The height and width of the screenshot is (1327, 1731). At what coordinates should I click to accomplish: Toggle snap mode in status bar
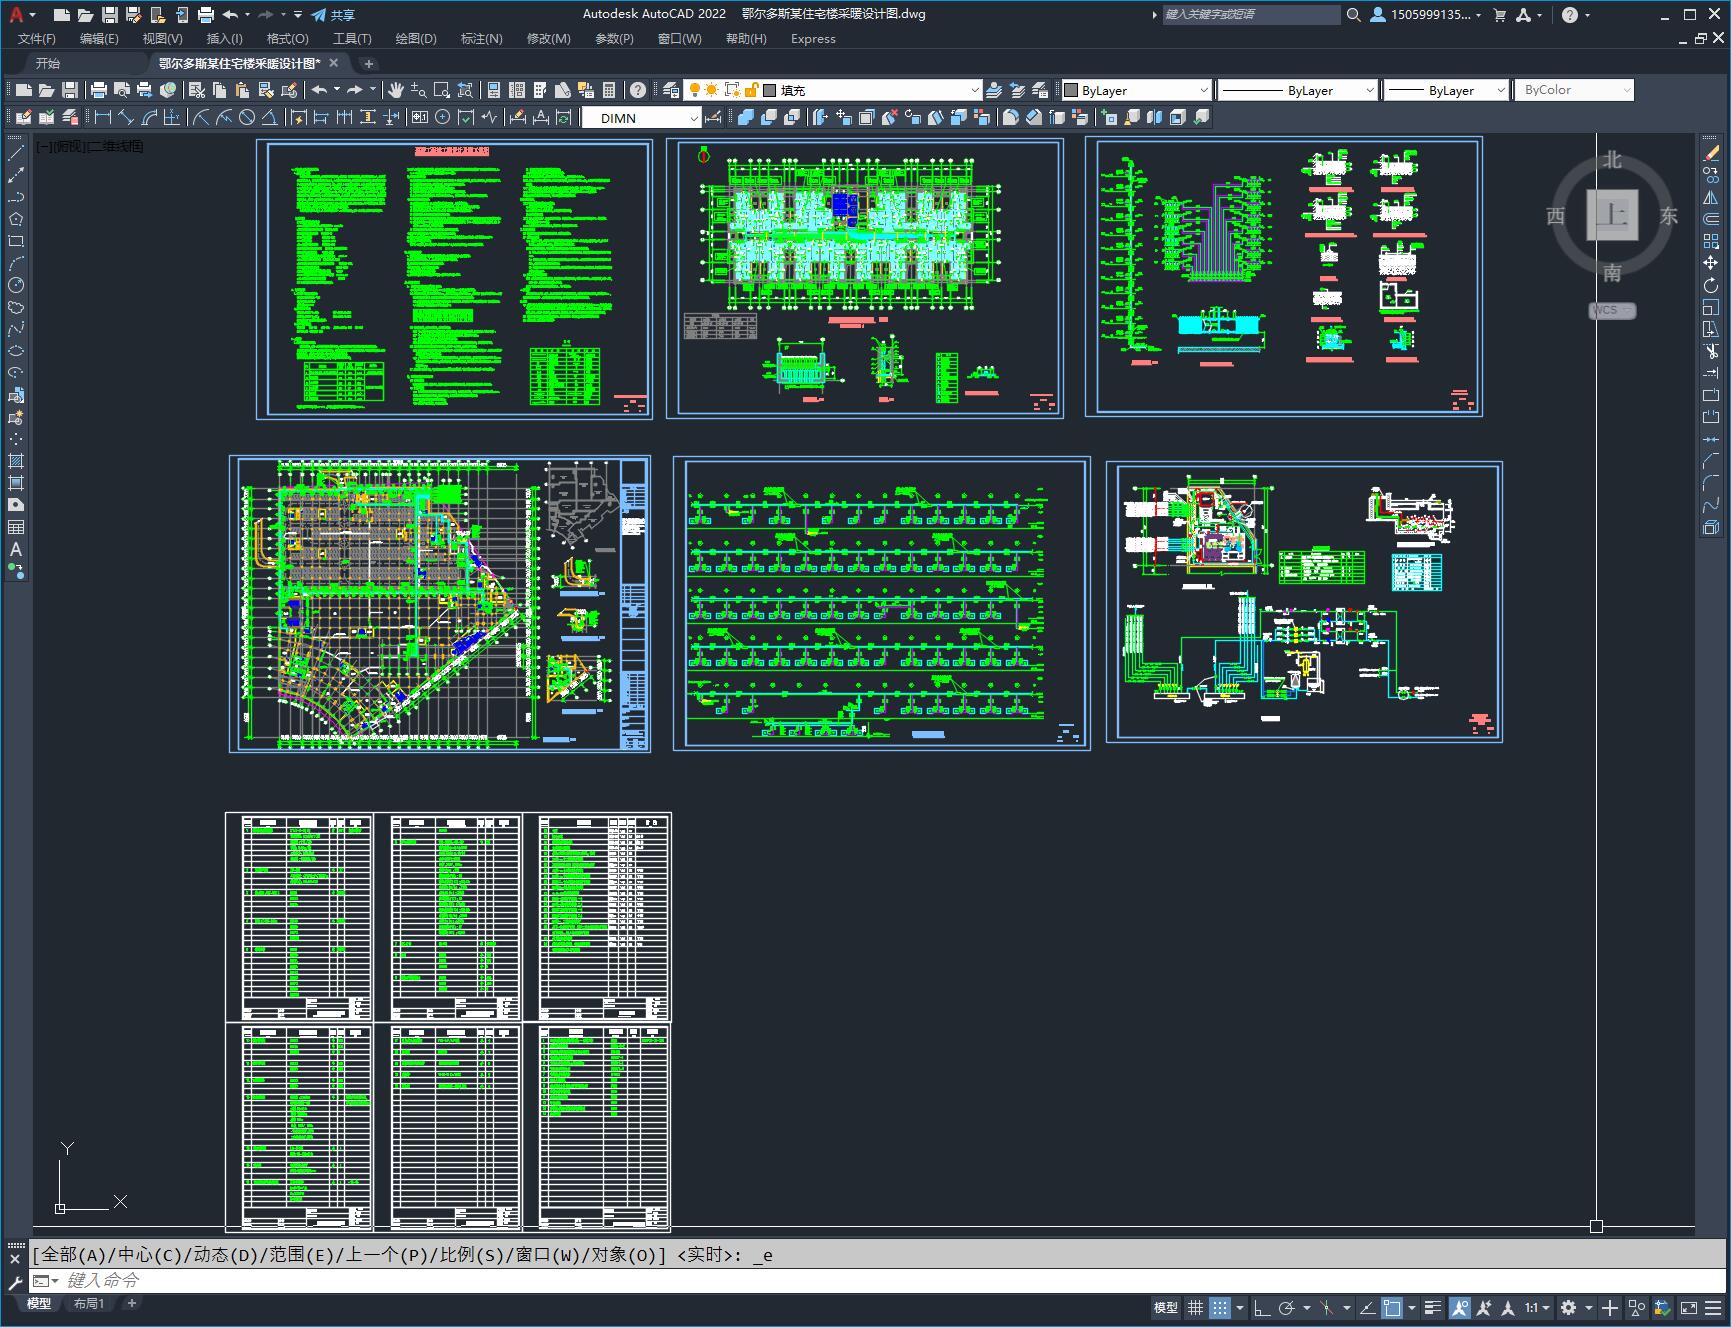(1219, 1307)
